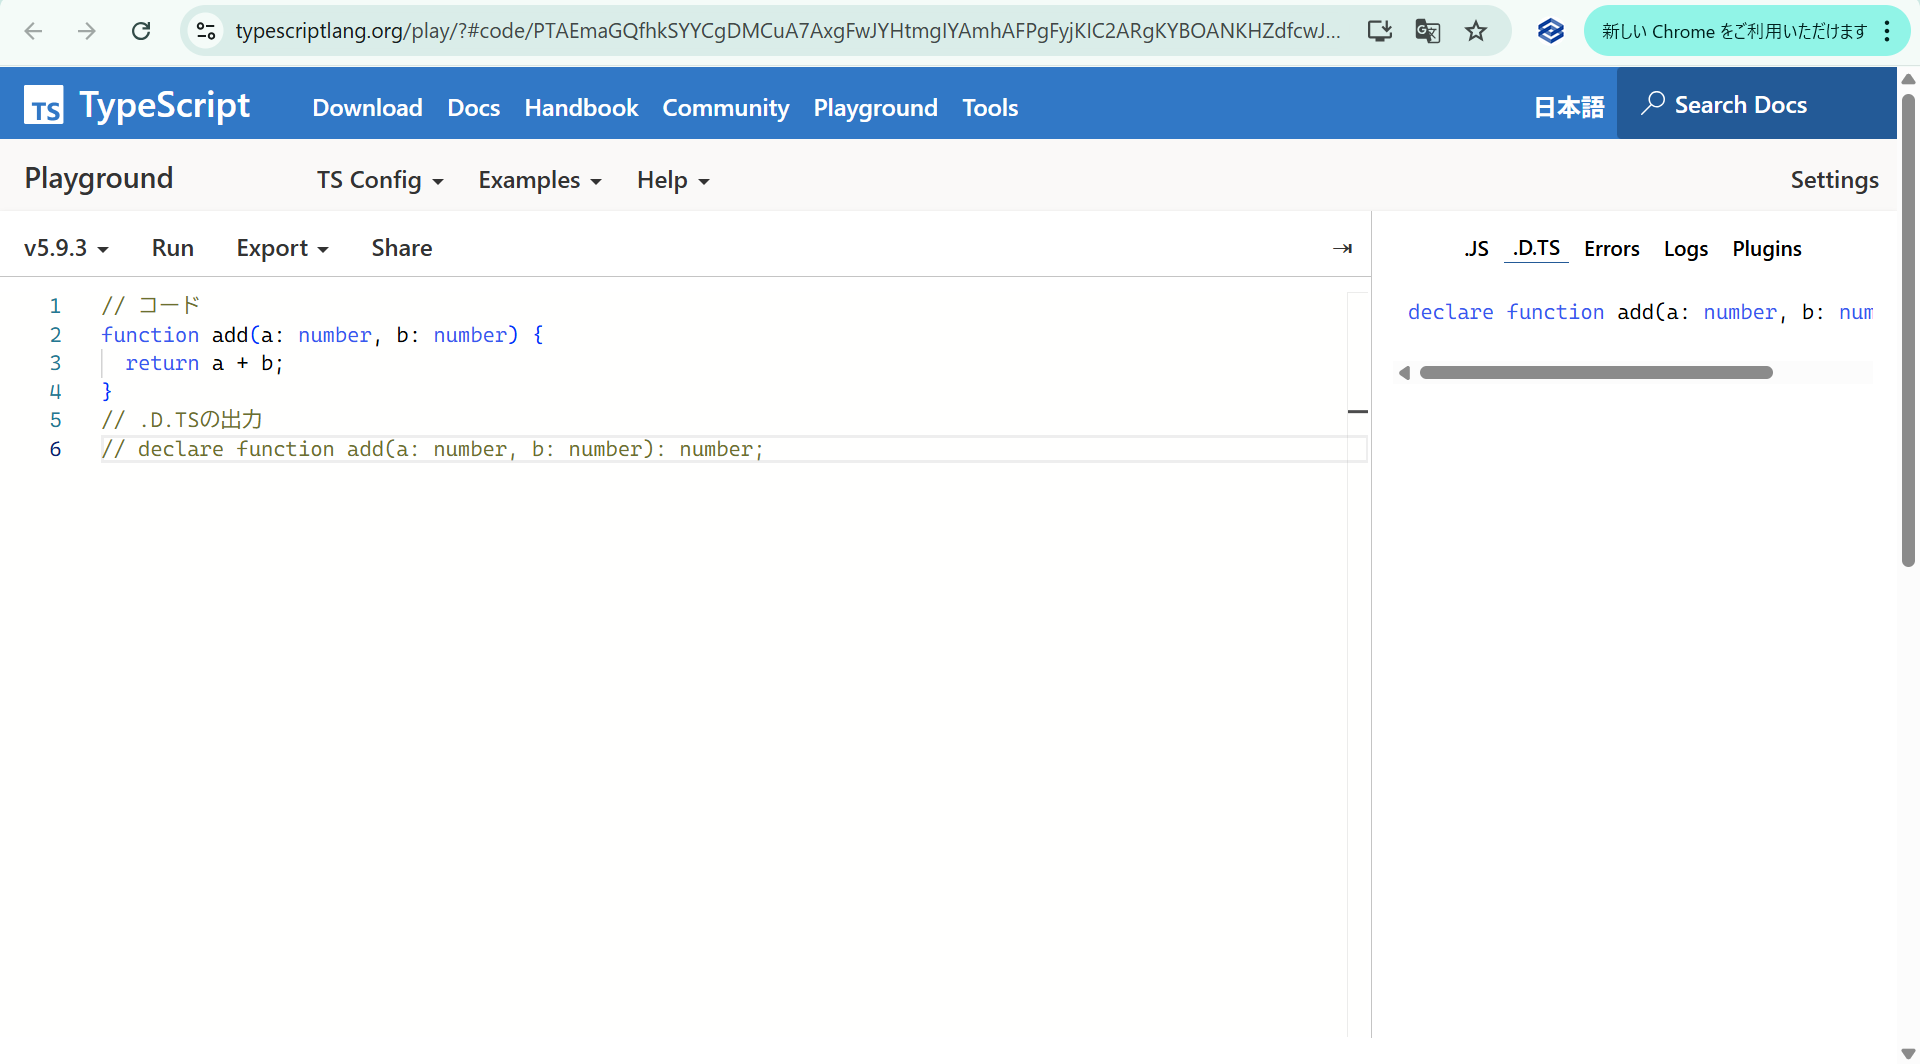Open the Examples dropdown menu
Image resolution: width=1920 pixels, height=1064 pixels.
(540, 180)
